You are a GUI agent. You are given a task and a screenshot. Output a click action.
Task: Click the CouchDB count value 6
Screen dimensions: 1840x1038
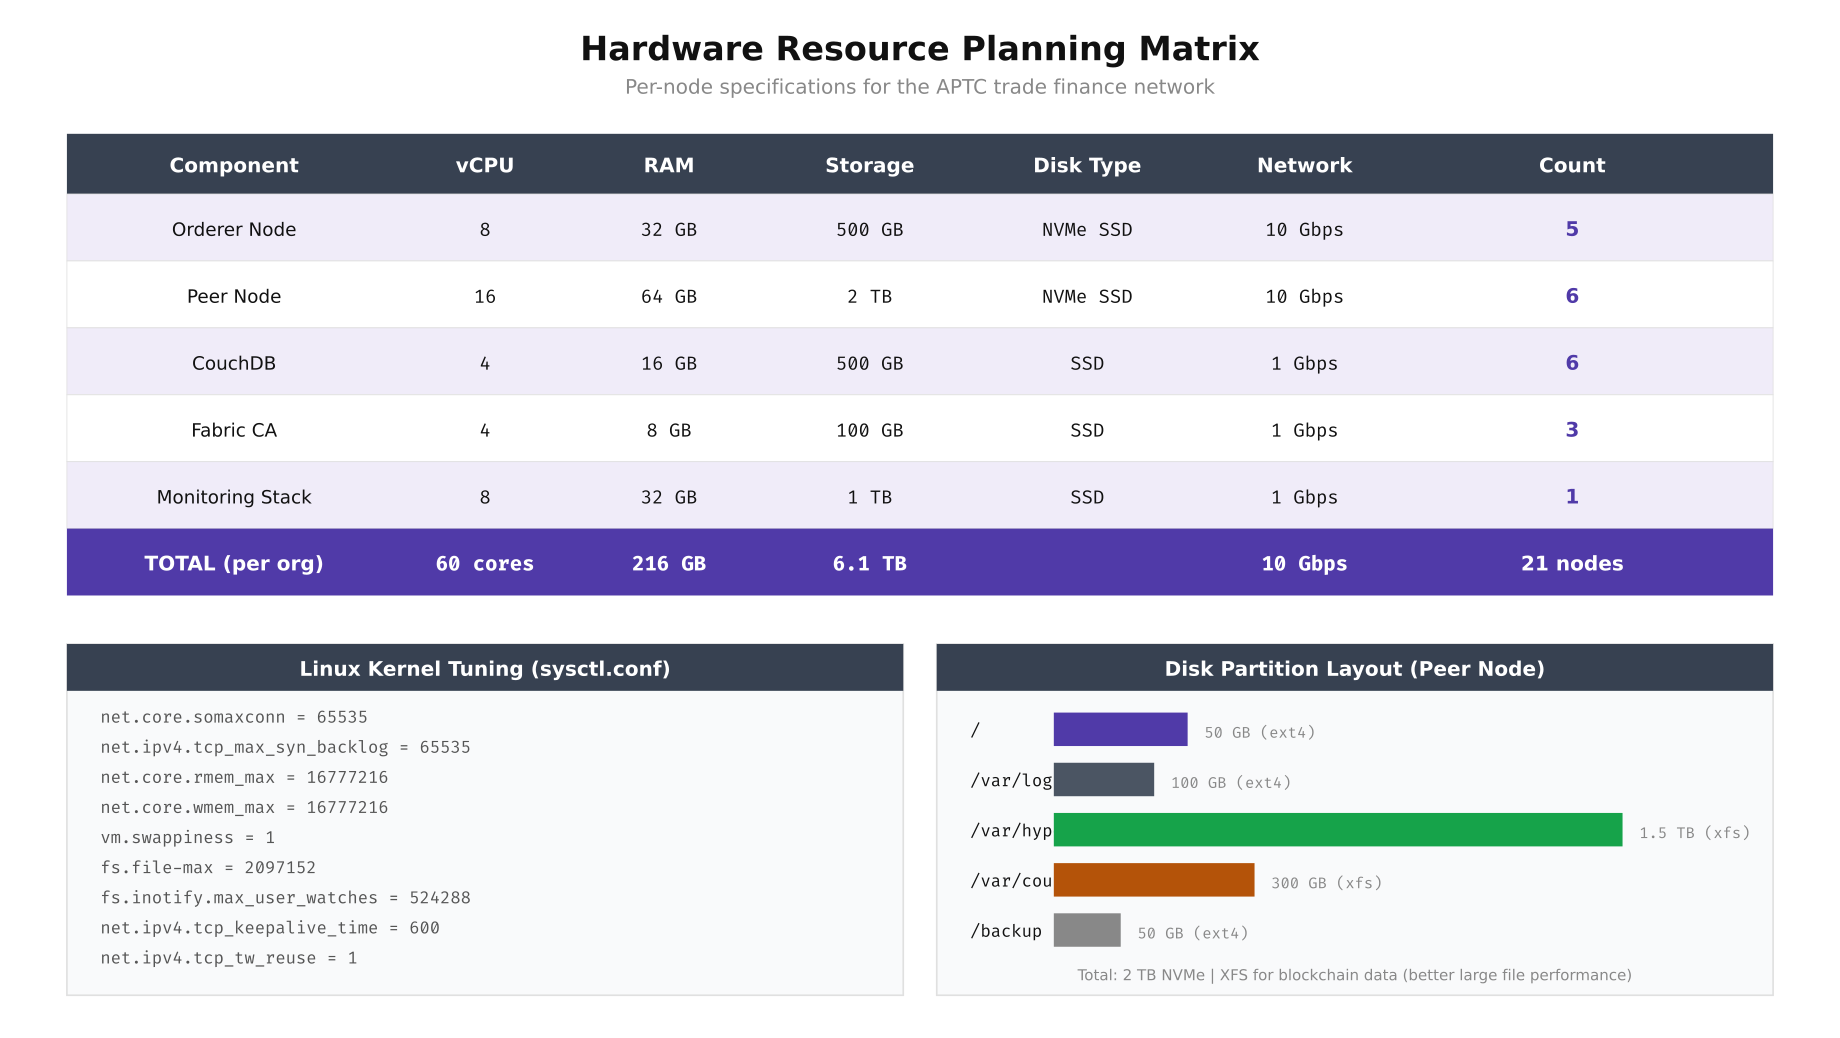click(1571, 362)
